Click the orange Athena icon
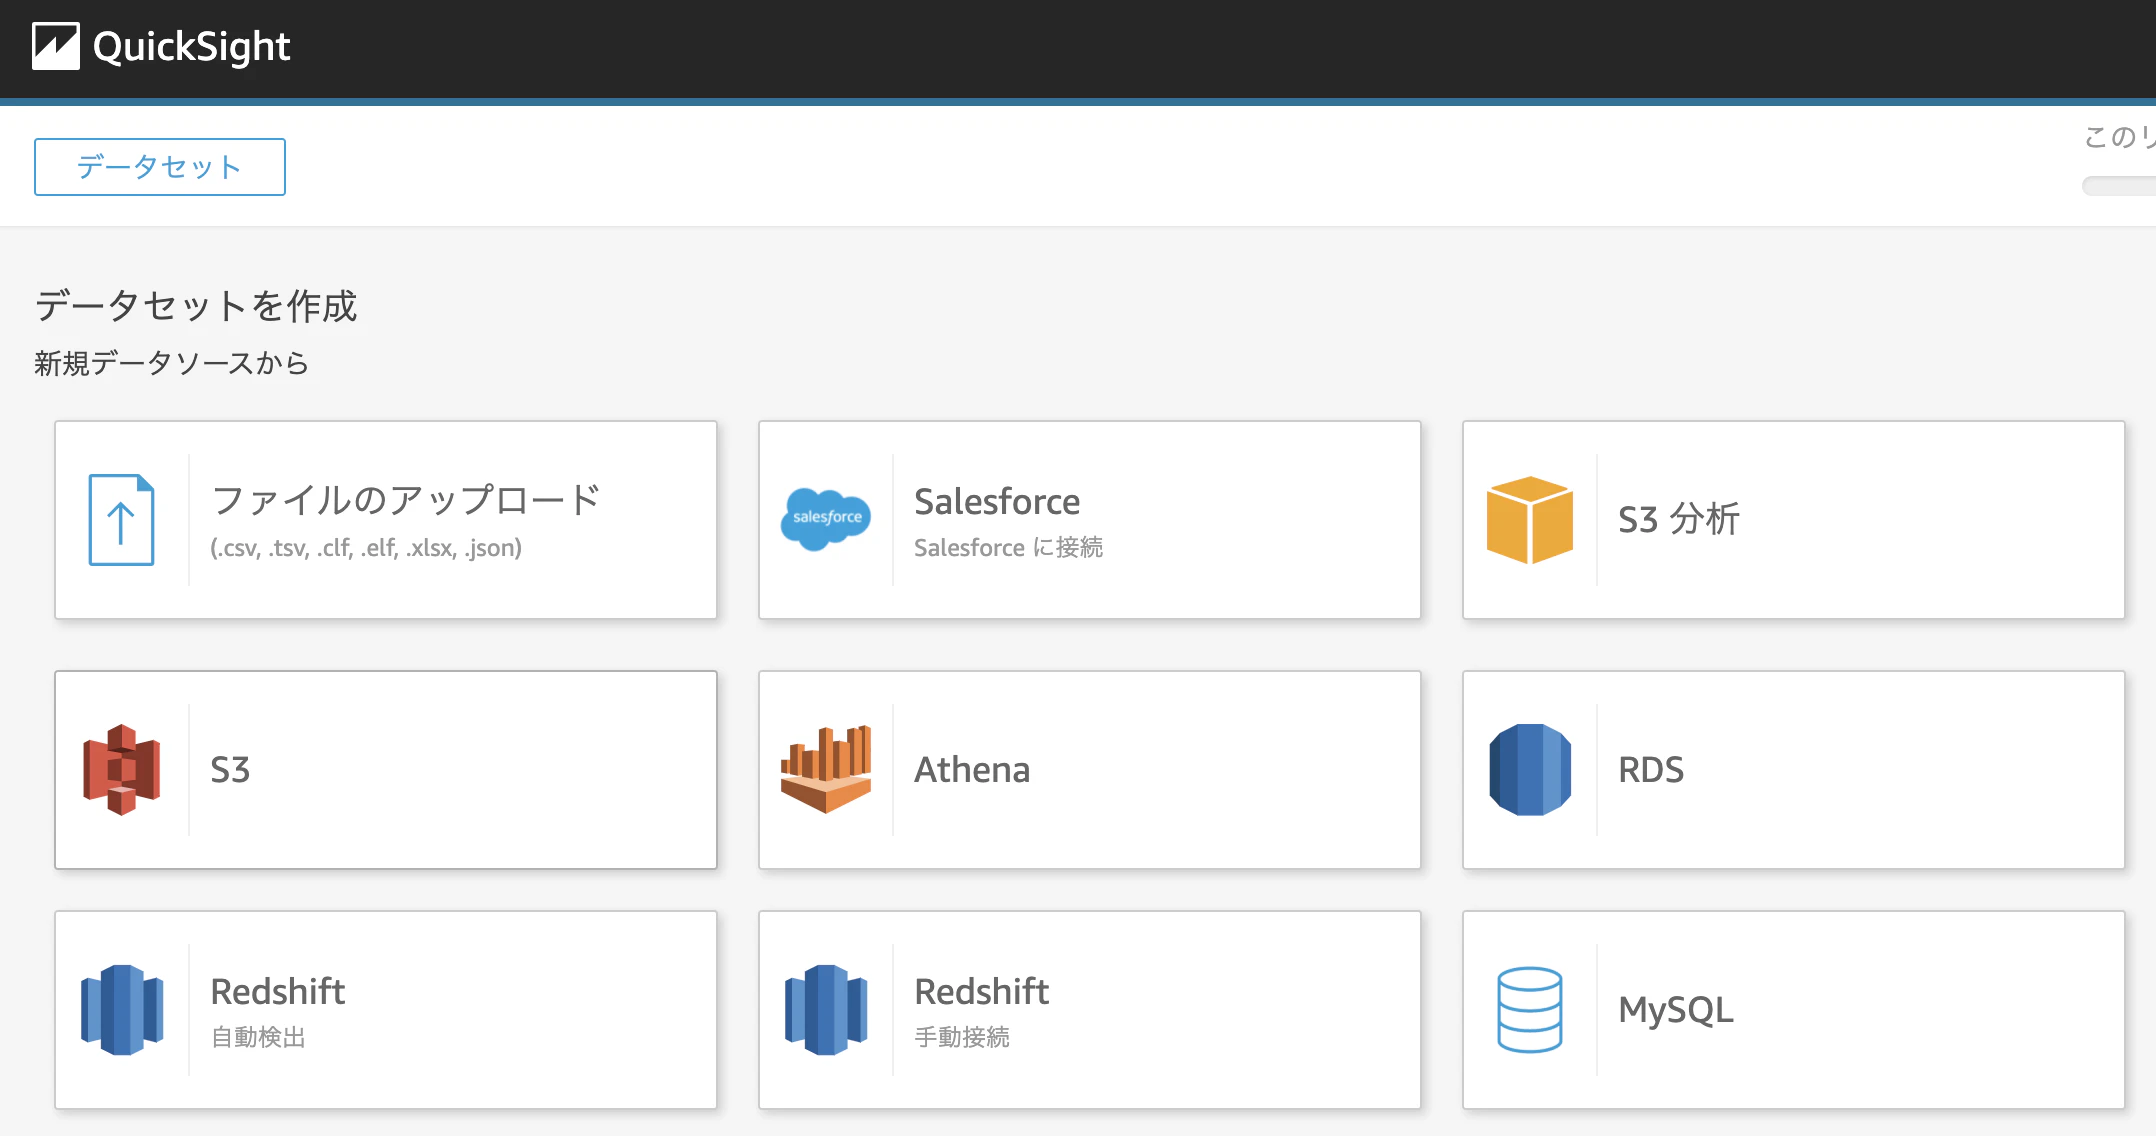This screenshot has height=1136, width=2156. pos(826,769)
